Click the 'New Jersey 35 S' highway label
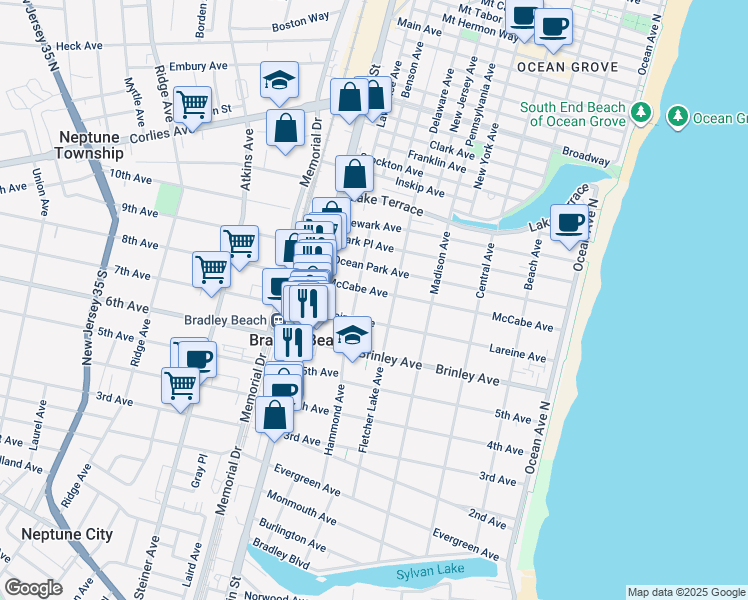This screenshot has width=748, height=600. [94, 318]
